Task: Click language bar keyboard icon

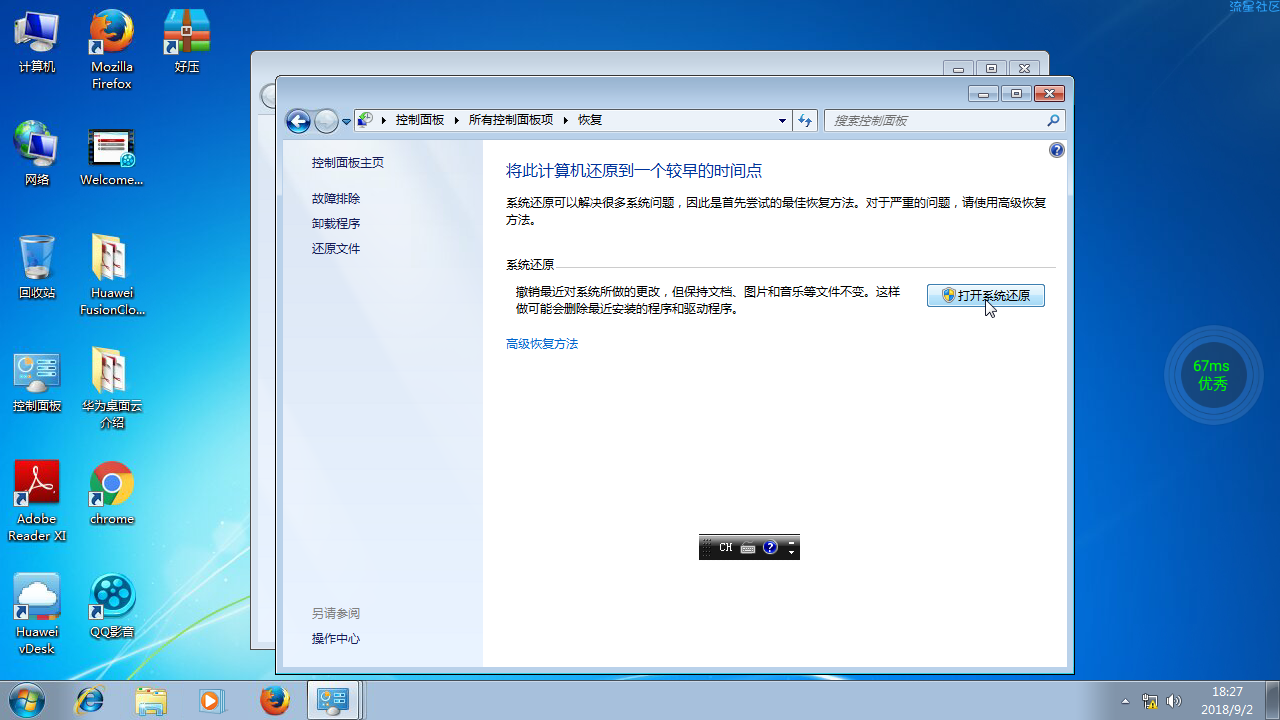Action: [748, 547]
